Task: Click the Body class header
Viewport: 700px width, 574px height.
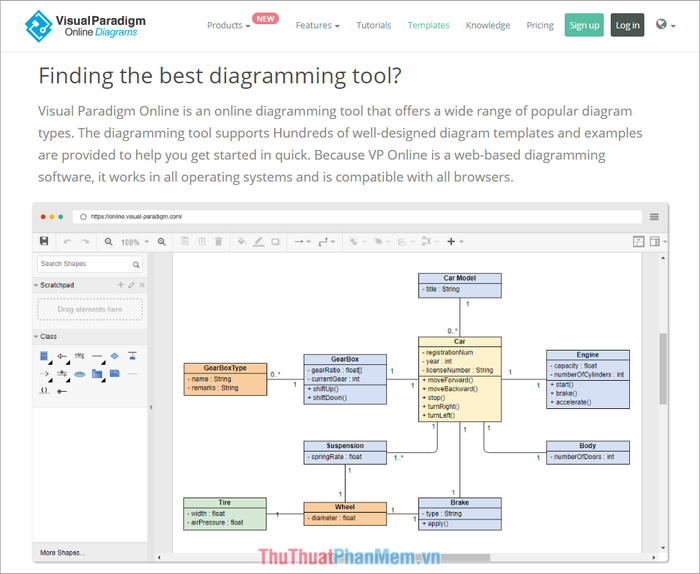Action: coord(588,446)
